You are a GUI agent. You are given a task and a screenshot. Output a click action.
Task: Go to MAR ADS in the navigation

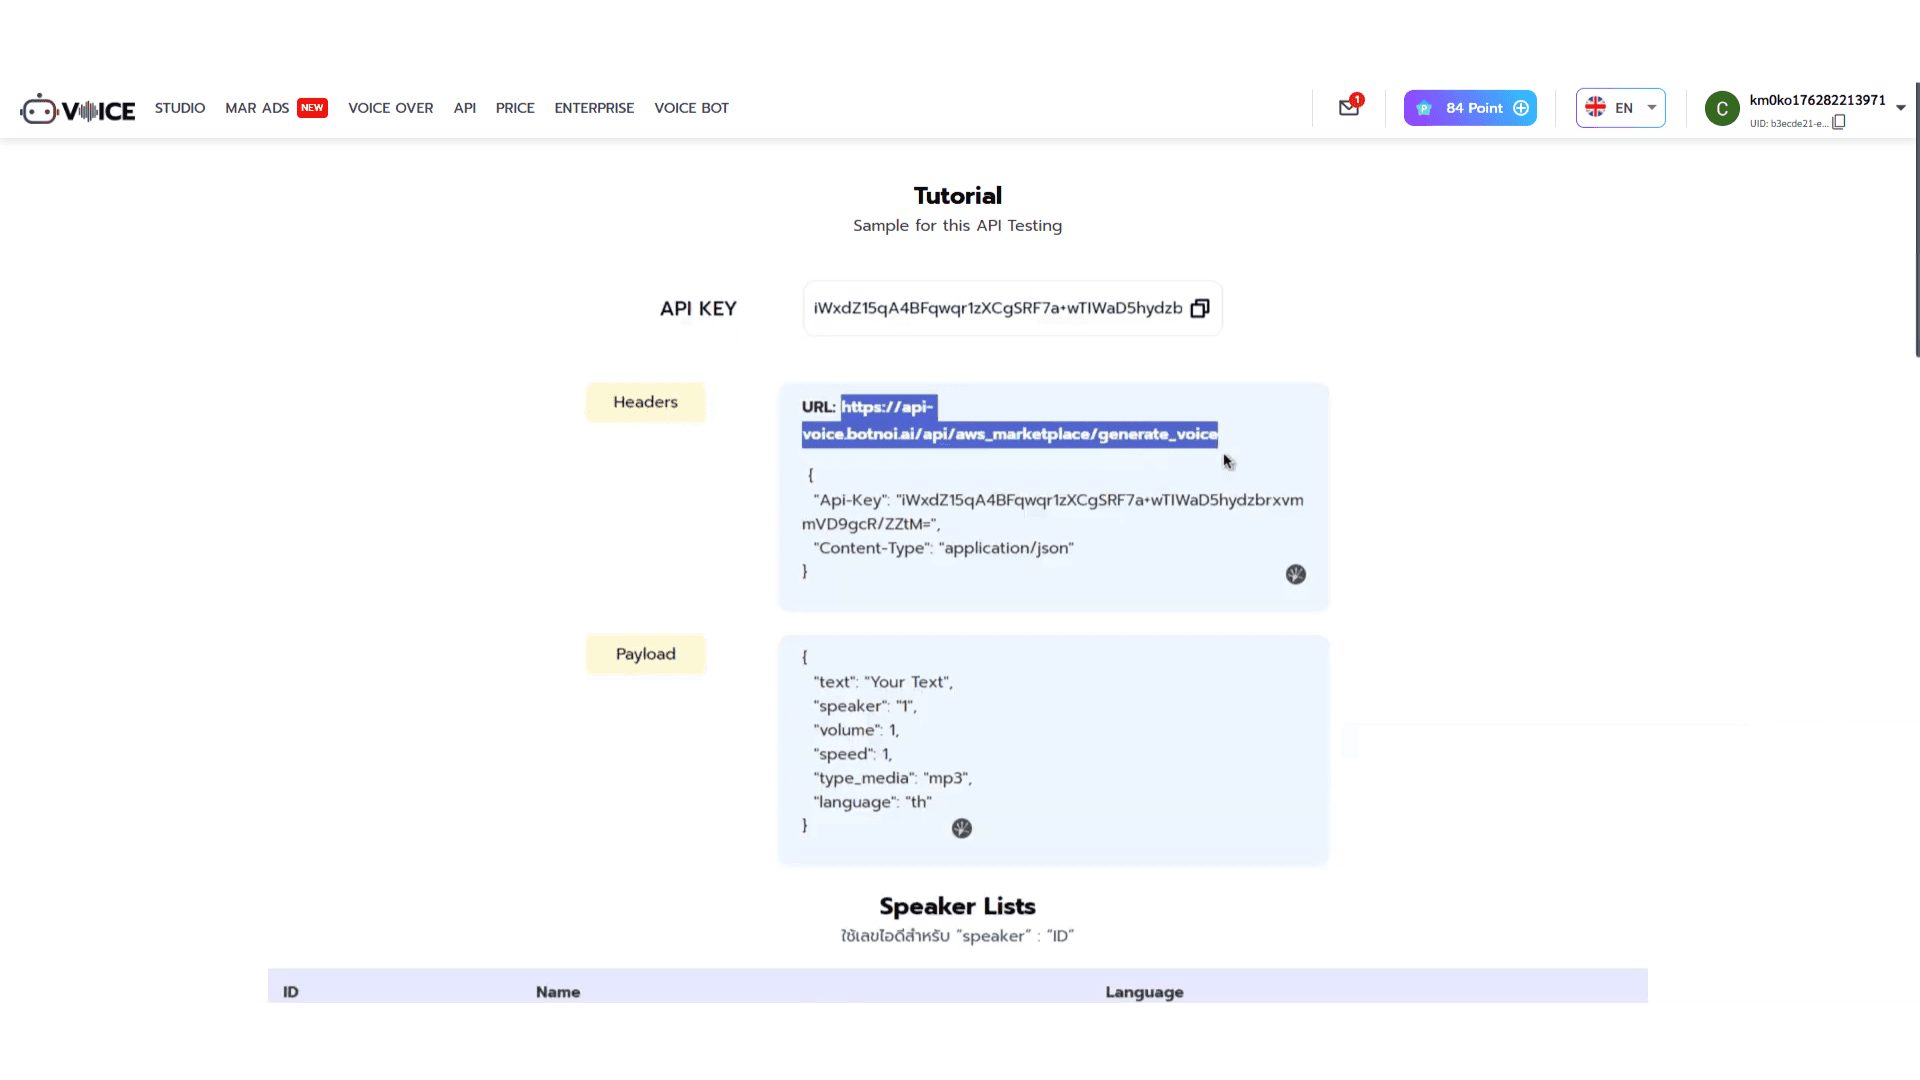(x=257, y=108)
